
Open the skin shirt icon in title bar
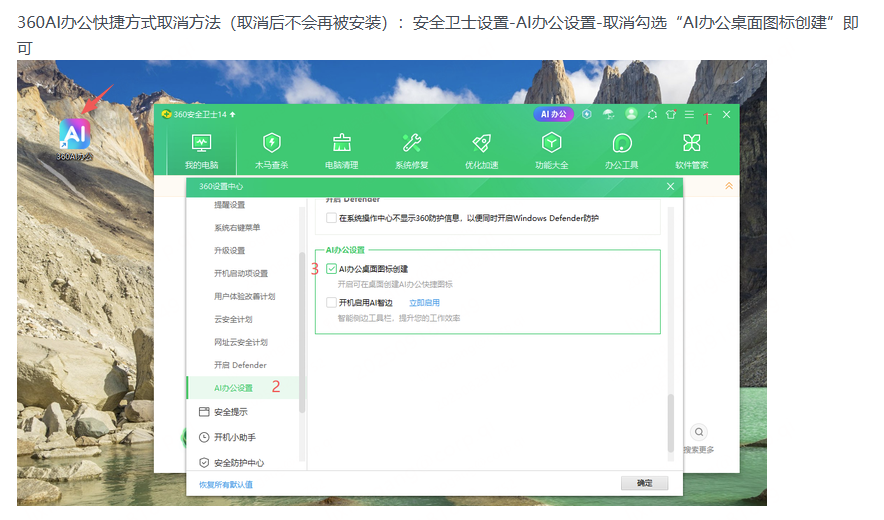671,115
